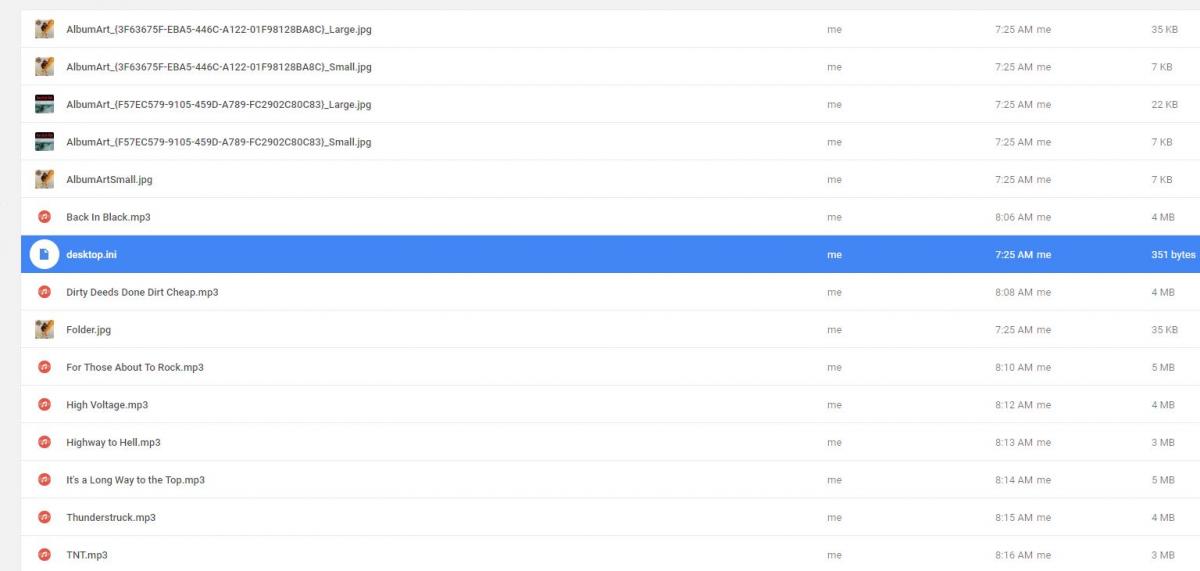Select It's a Long Way to the Top.mp3 name
Image resolution: width=1200 pixels, height=571 pixels.
(135, 480)
